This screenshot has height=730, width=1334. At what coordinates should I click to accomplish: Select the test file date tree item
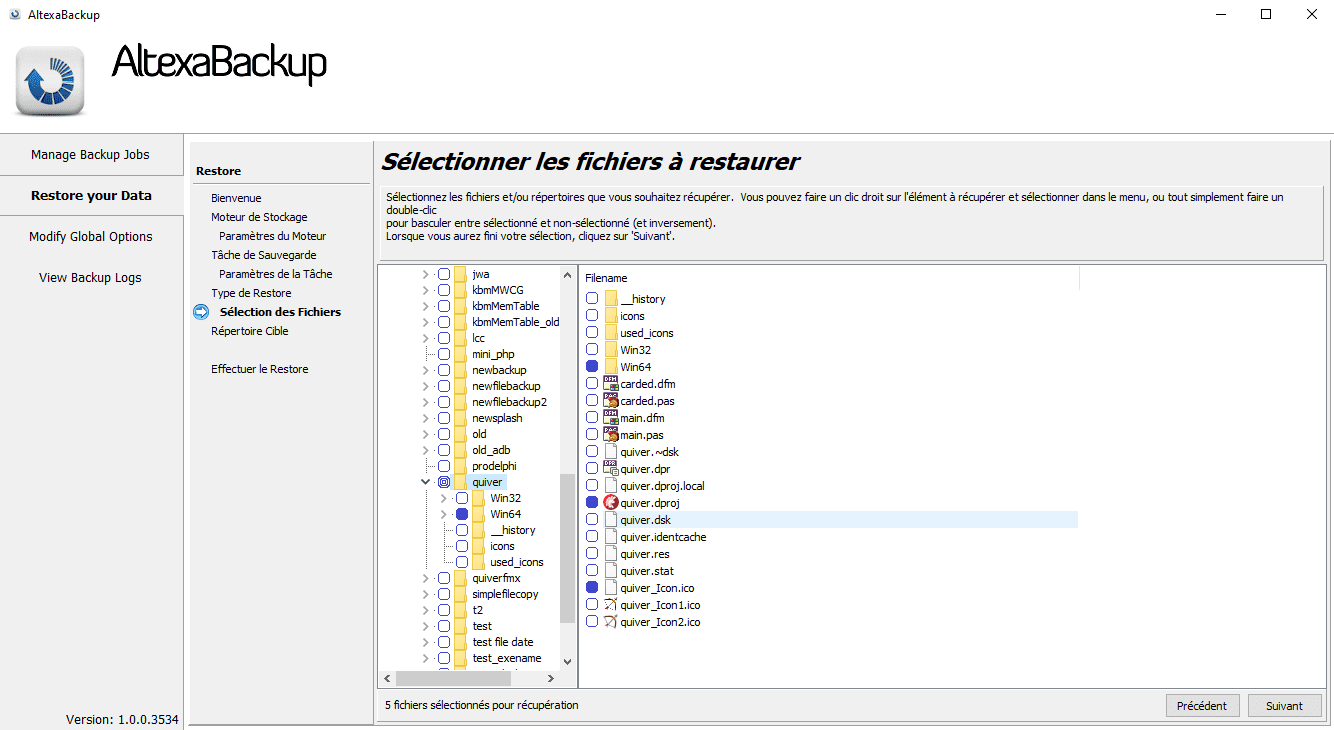(502, 642)
